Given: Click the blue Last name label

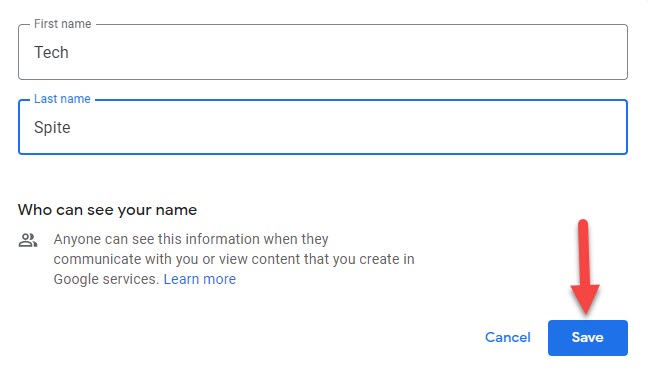Looking at the screenshot, I should tap(62, 99).
